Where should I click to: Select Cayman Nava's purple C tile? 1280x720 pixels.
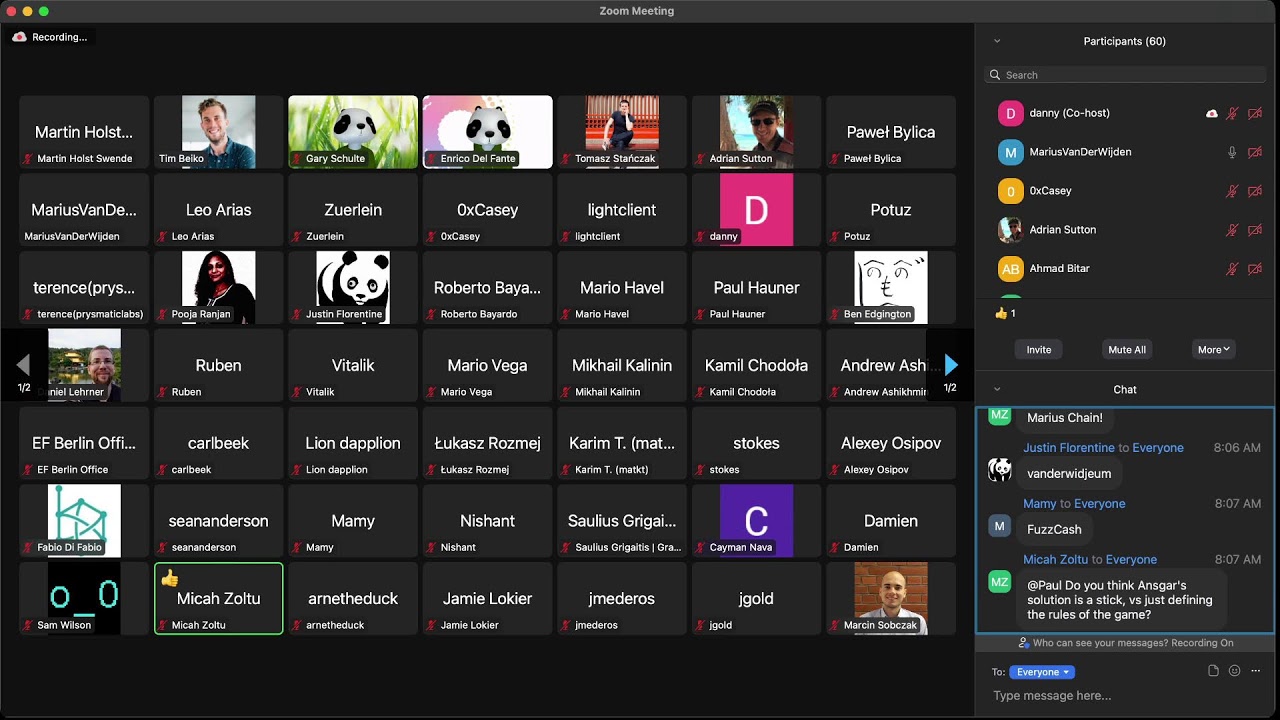coord(756,520)
